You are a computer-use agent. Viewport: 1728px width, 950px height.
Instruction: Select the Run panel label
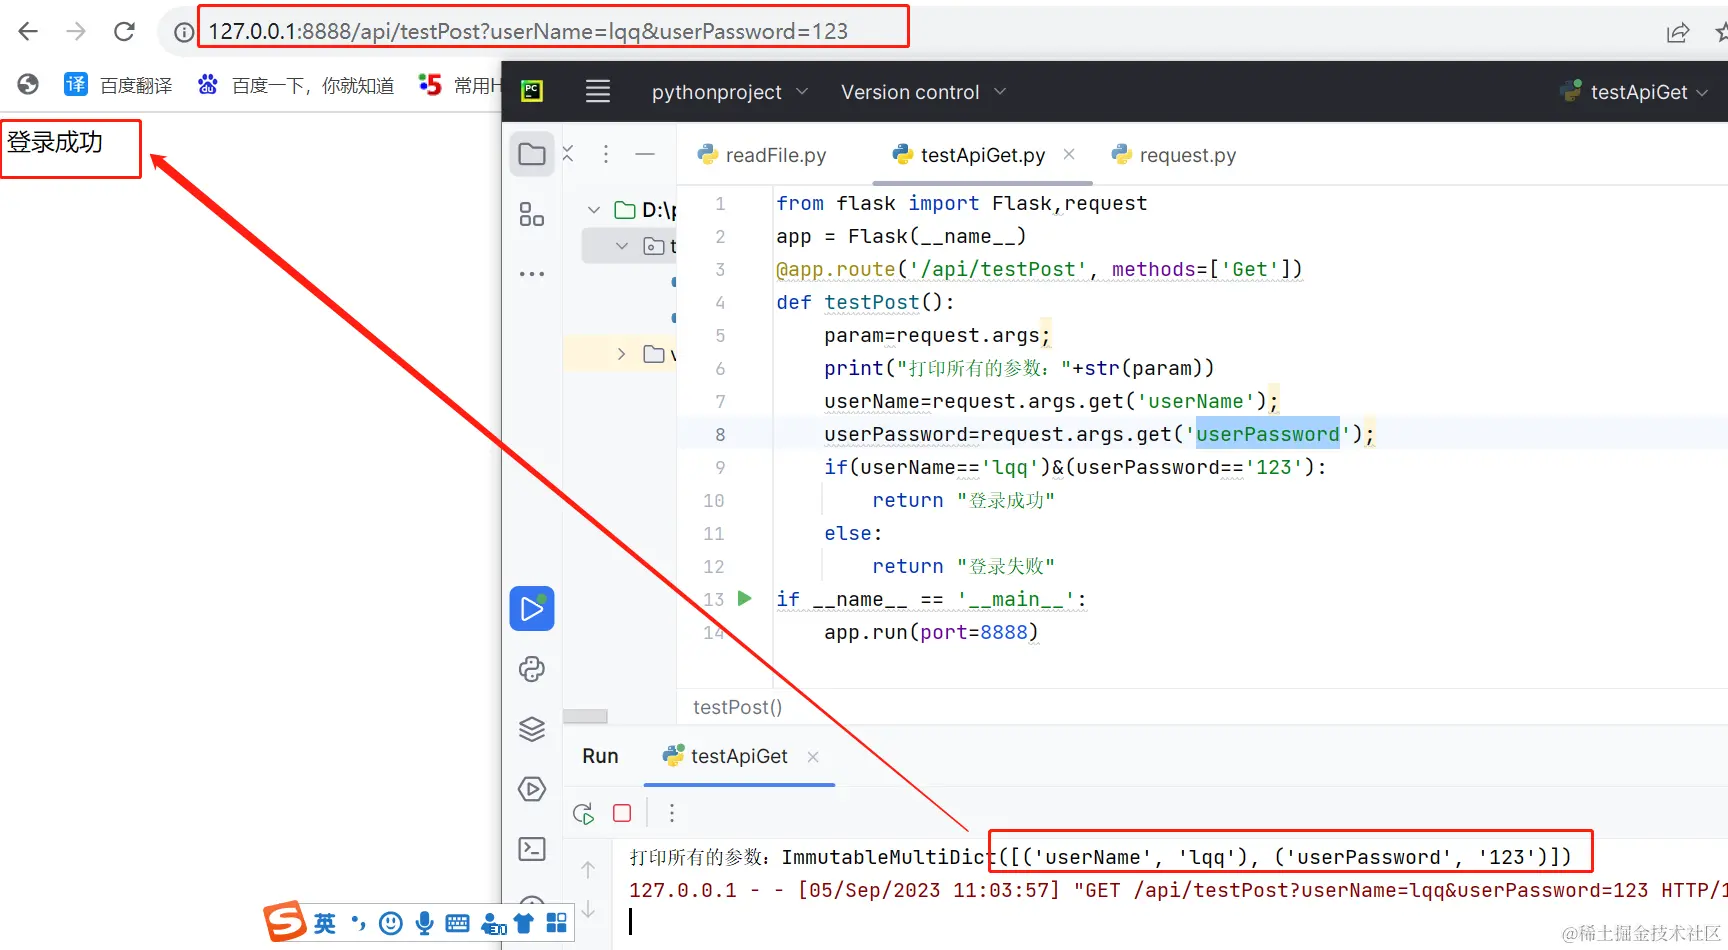tap(600, 756)
